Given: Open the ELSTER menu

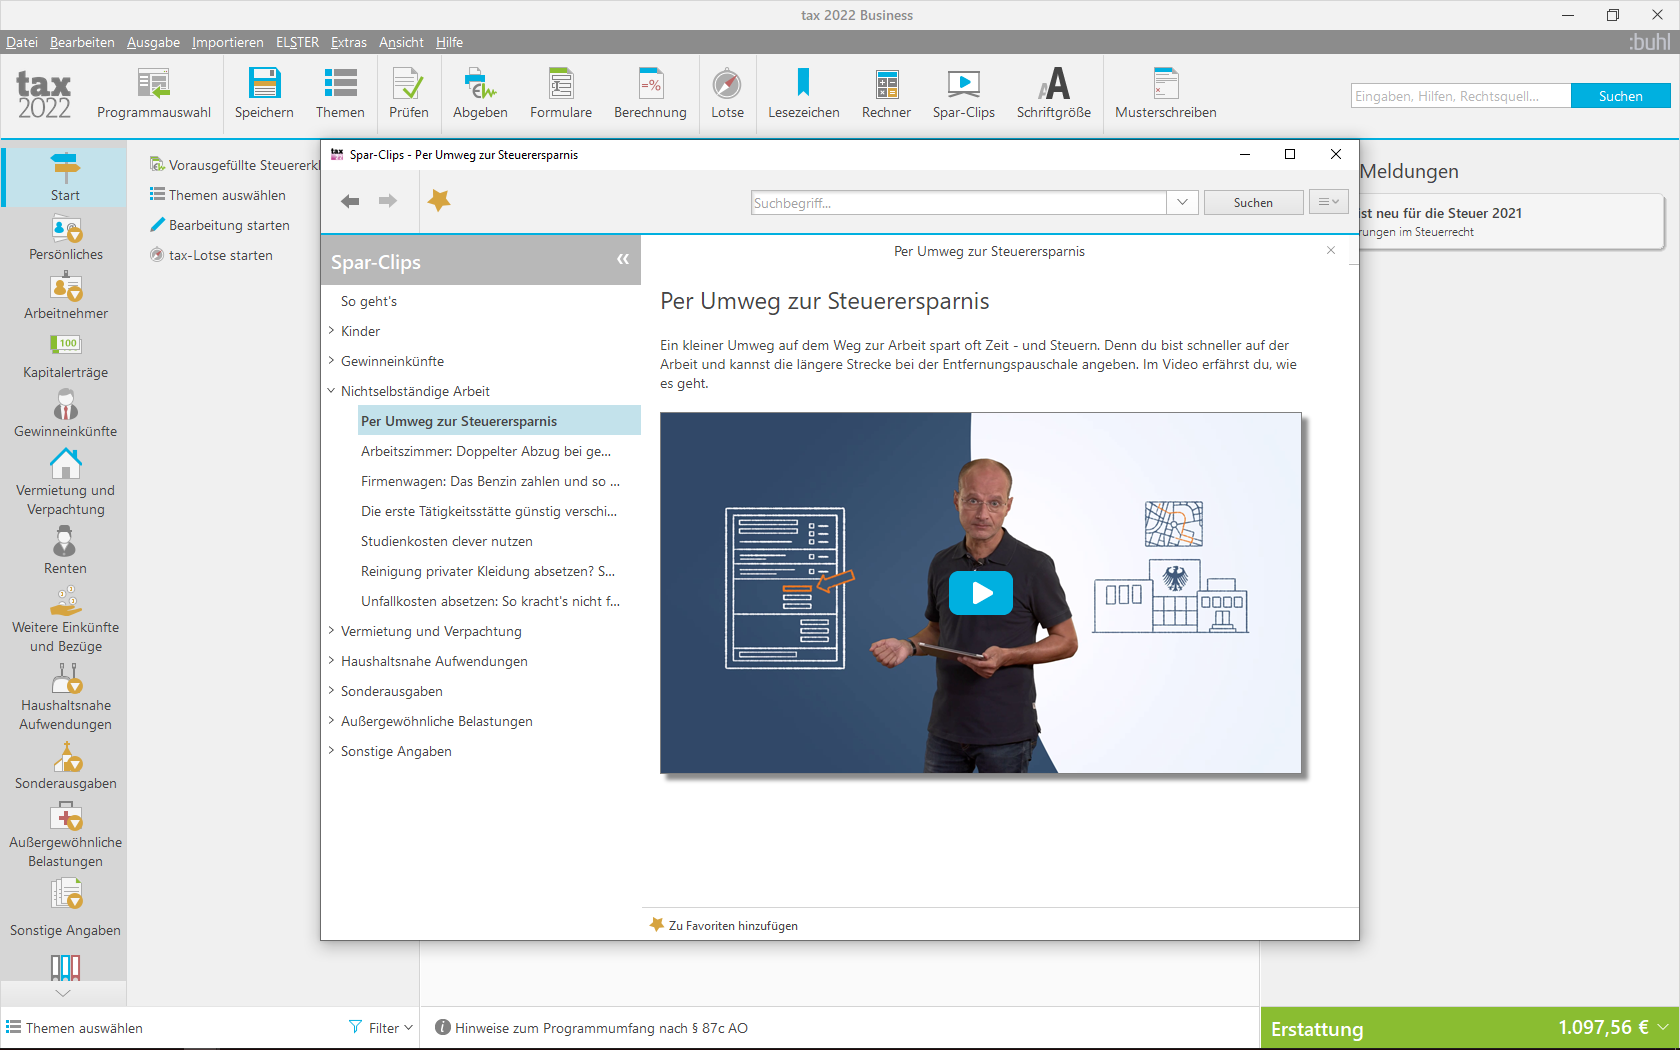Looking at the screenshot, I should click(x=297, y=42).
